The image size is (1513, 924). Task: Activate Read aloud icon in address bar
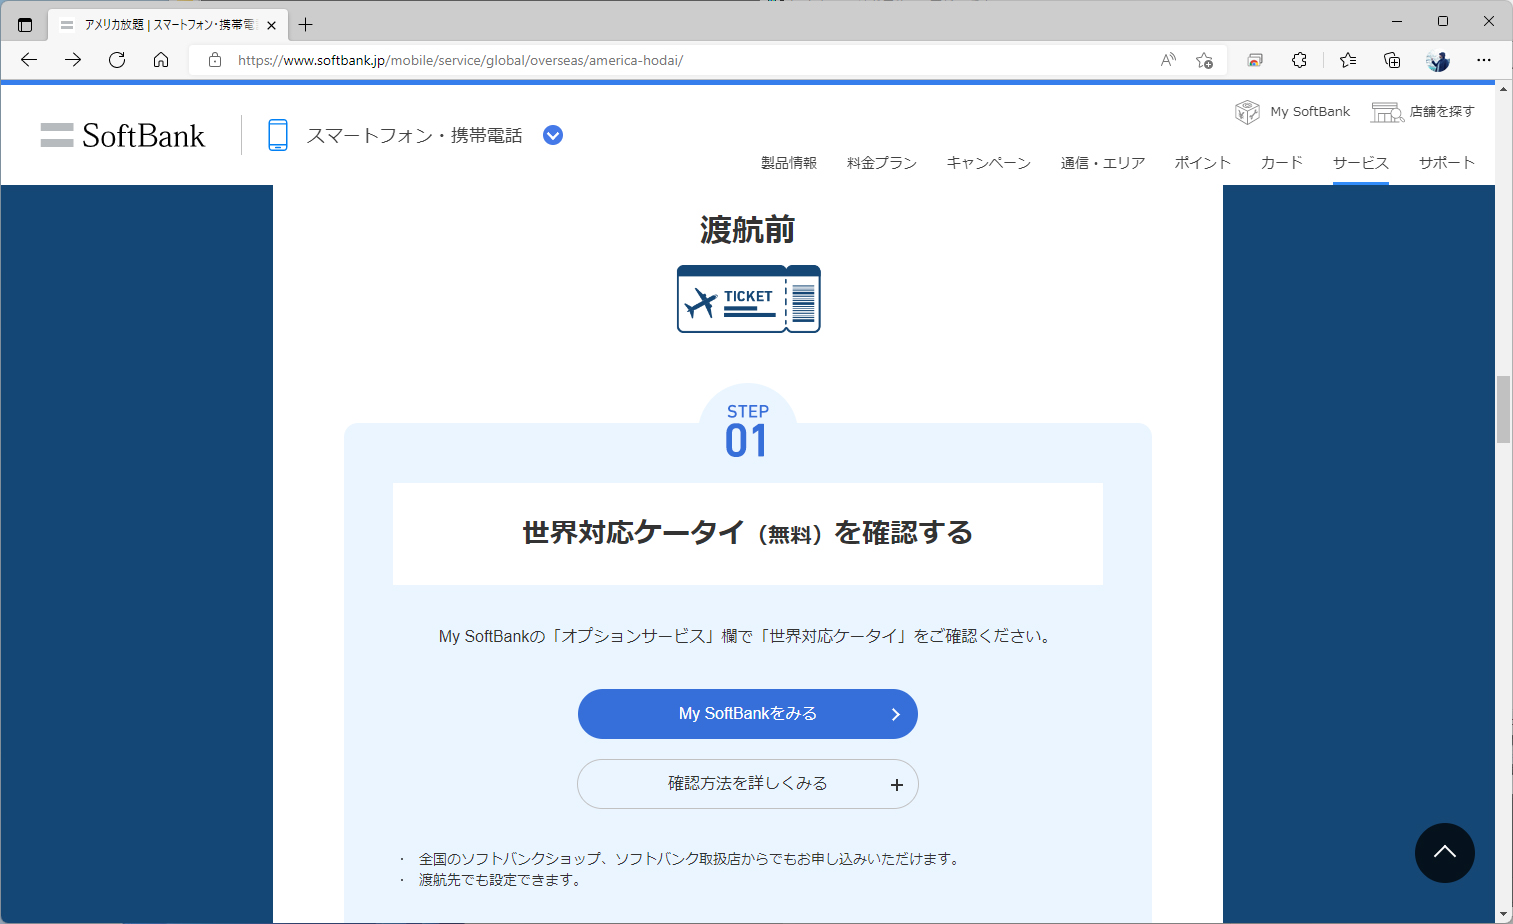[1168, 60]
